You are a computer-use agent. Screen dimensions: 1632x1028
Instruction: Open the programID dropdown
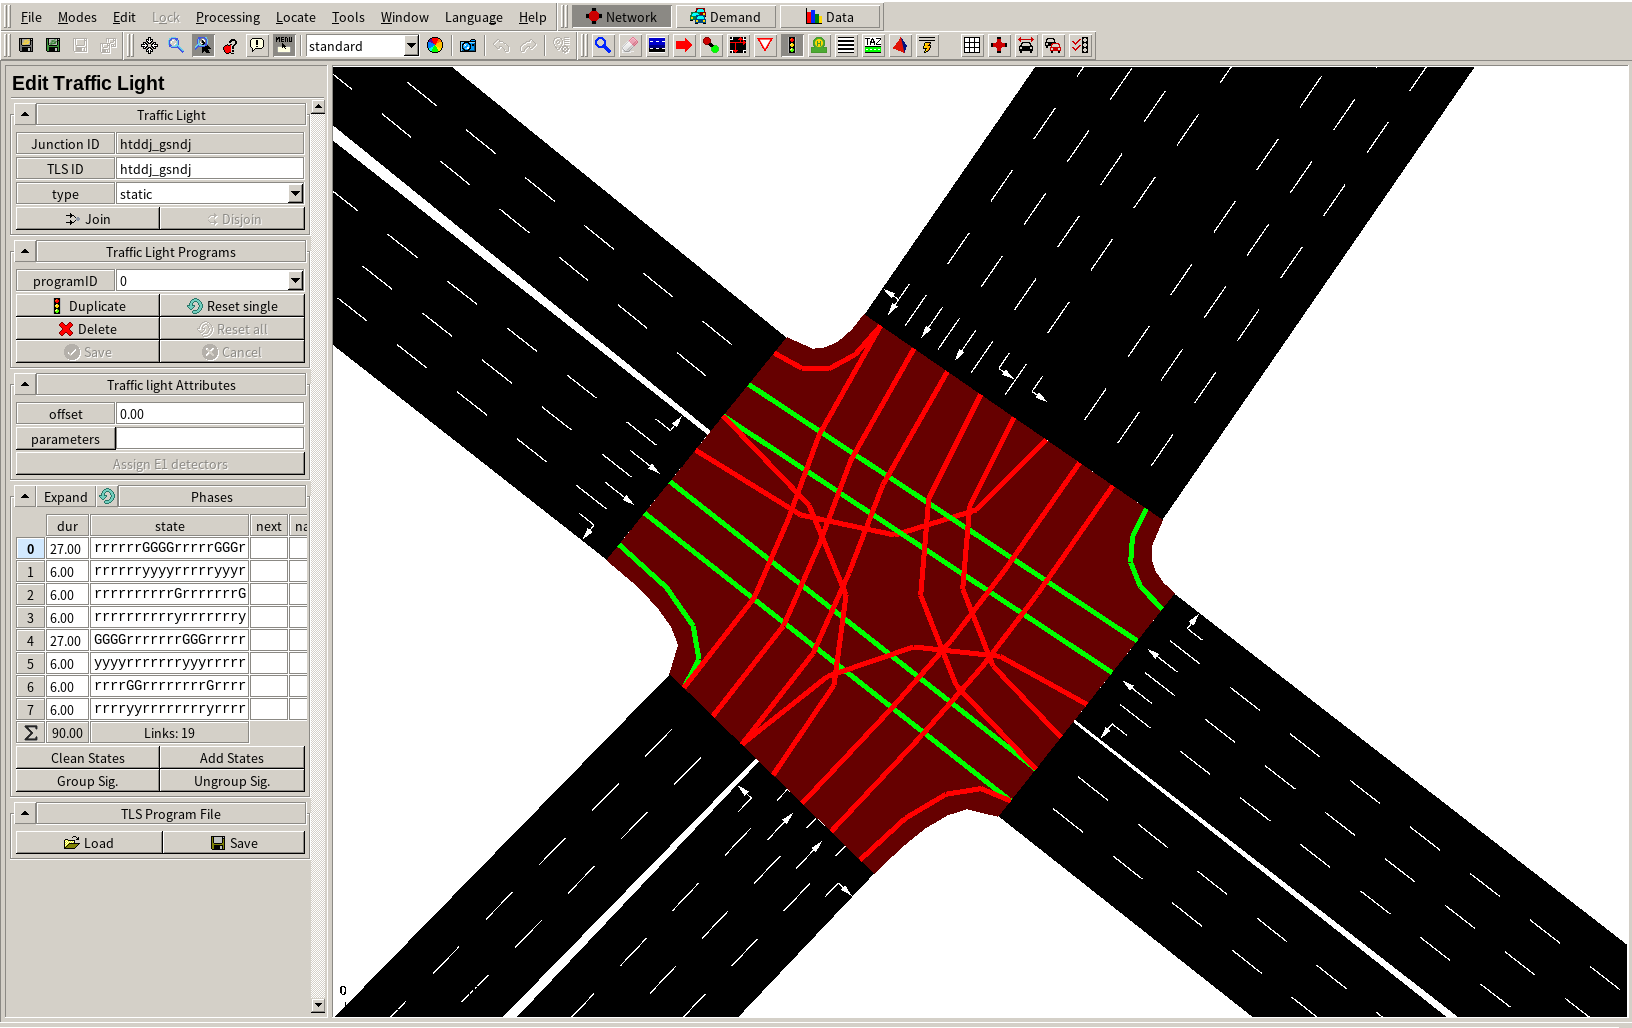[x=295, y=281]
